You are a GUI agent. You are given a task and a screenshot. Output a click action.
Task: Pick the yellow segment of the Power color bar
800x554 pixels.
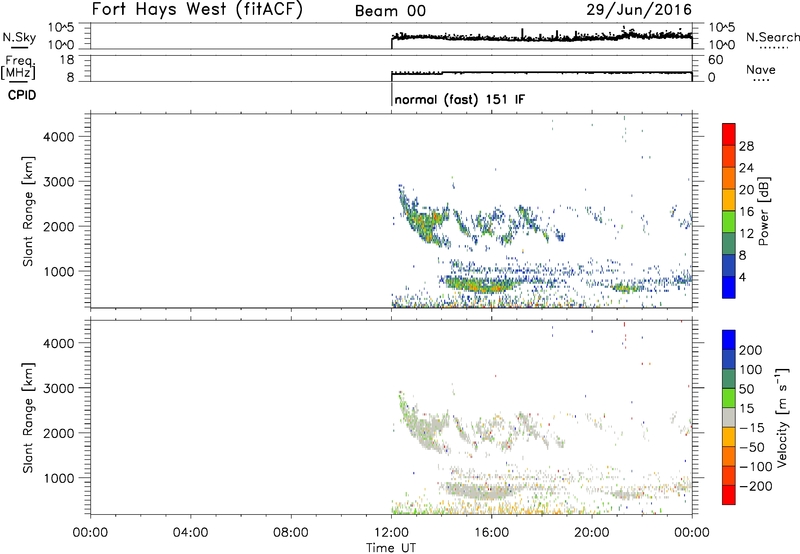(x=729, y=199)
